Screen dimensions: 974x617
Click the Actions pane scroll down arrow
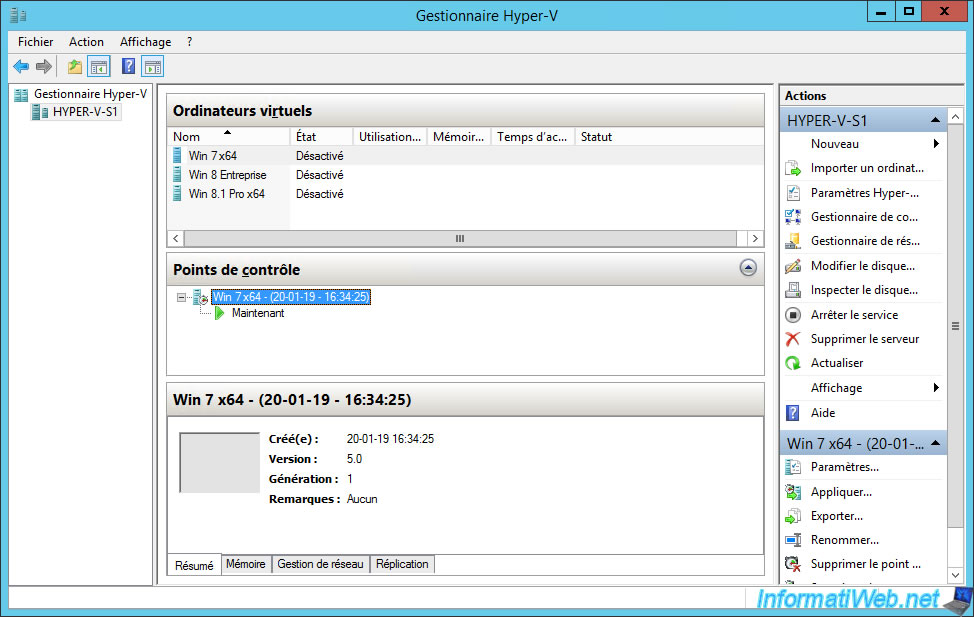point(955,575)
